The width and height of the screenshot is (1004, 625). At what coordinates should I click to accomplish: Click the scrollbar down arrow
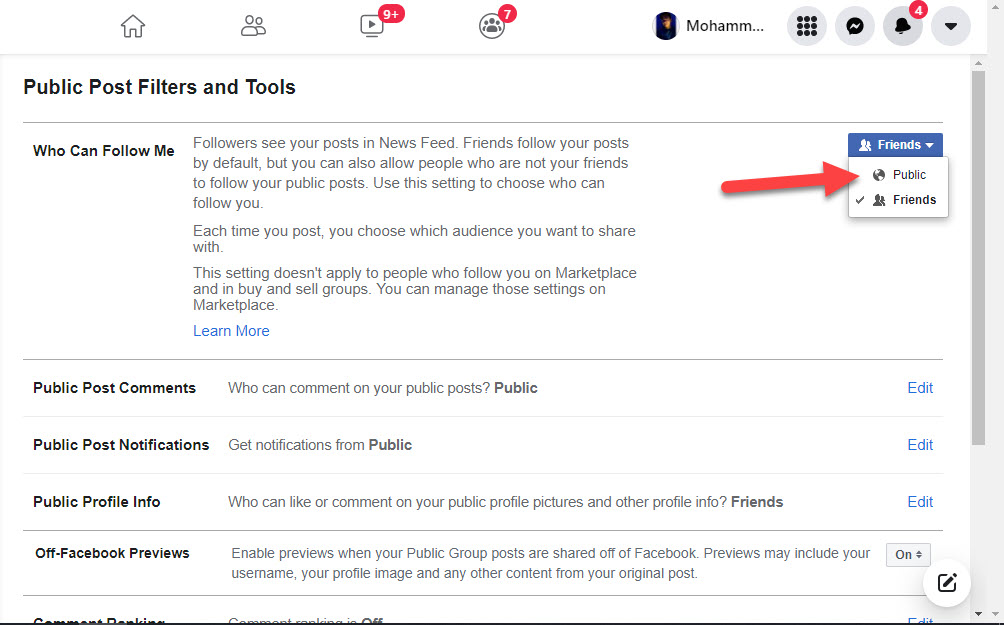978,613
